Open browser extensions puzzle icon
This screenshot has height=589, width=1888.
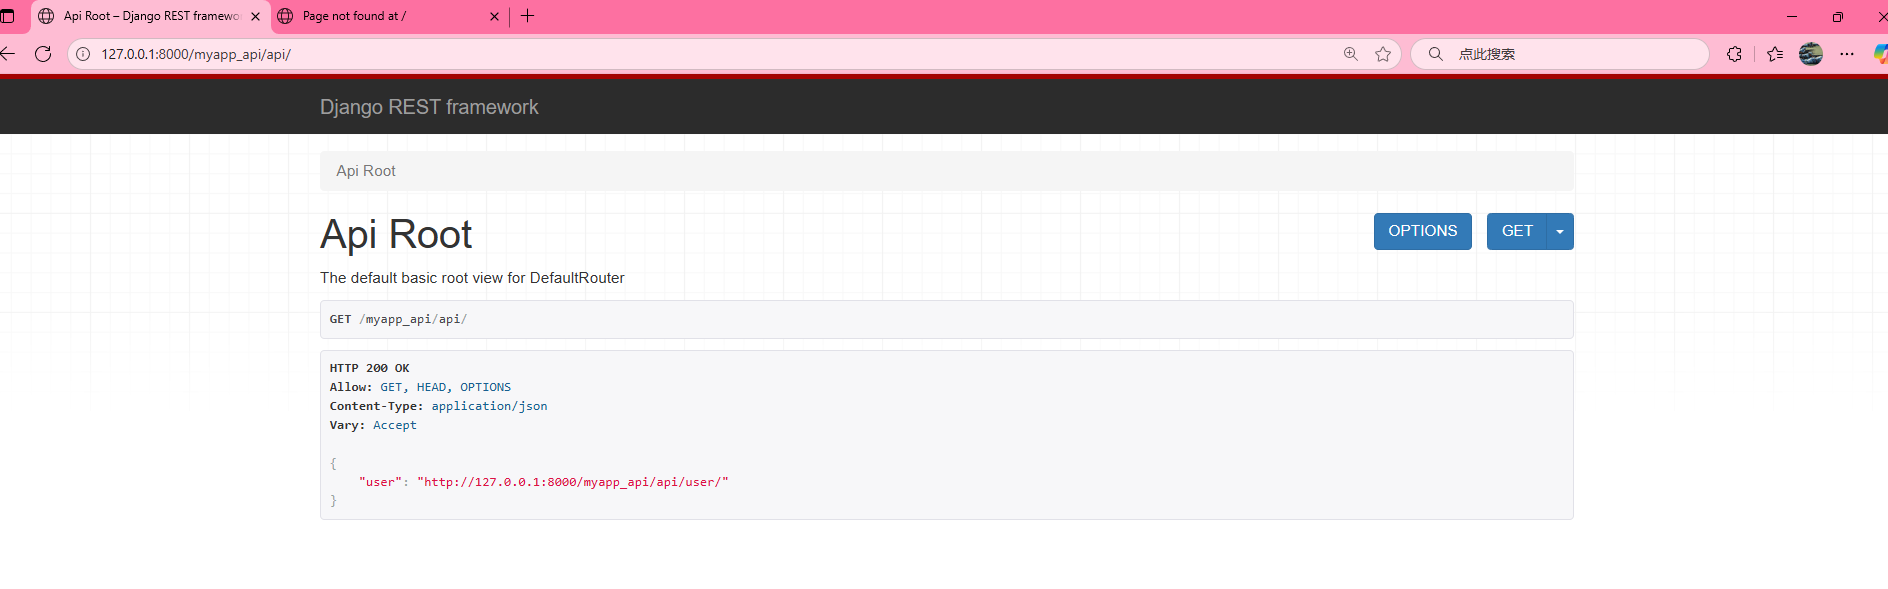point(1734,54)
